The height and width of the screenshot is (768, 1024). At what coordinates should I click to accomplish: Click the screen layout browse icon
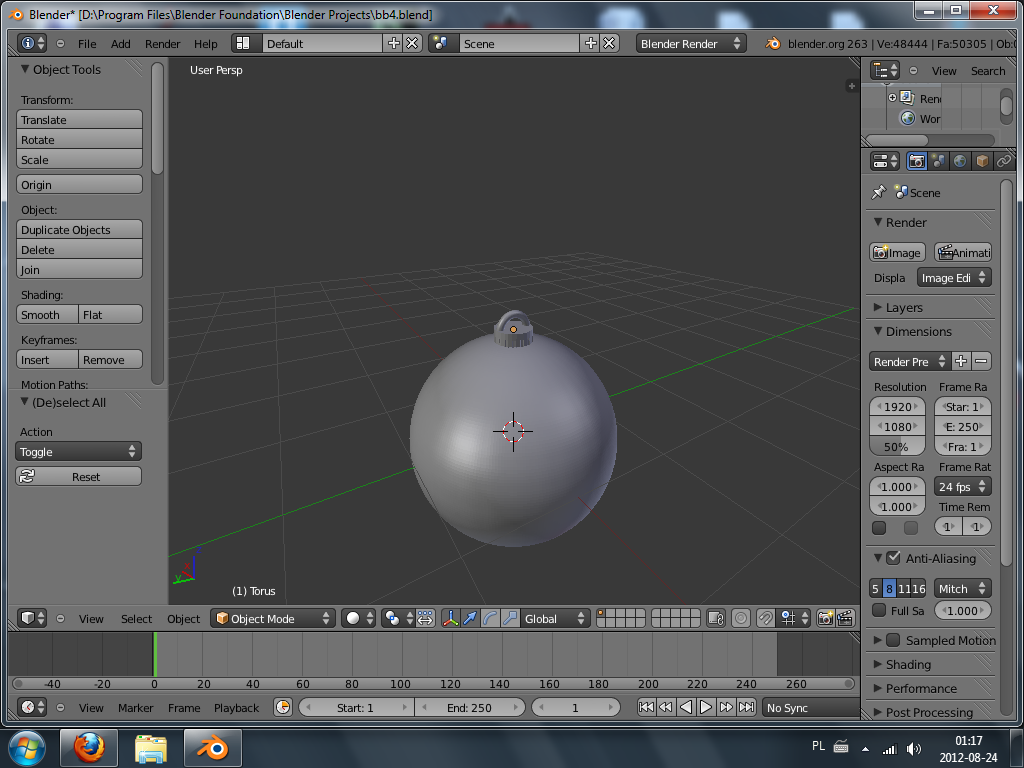click(243, 43)
